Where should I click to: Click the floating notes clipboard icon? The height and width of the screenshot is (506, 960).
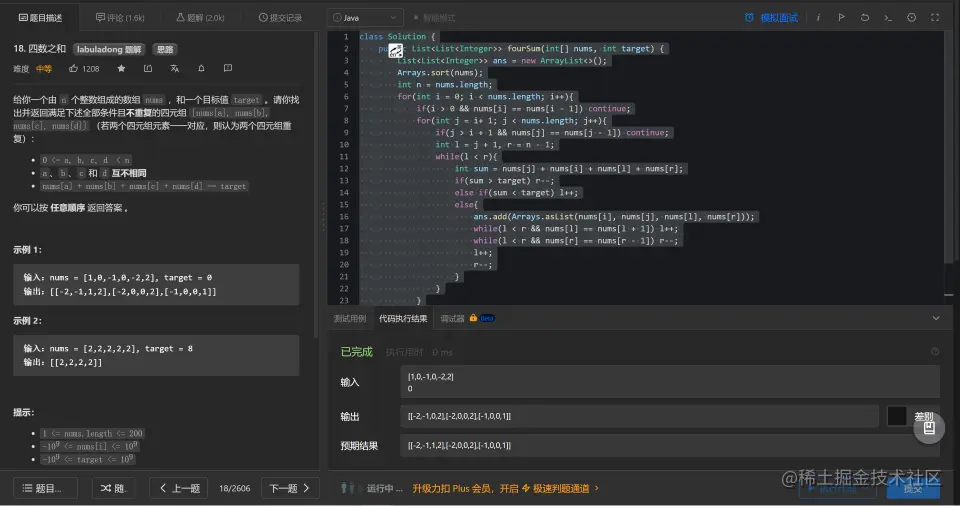click(x=929, y=428)
